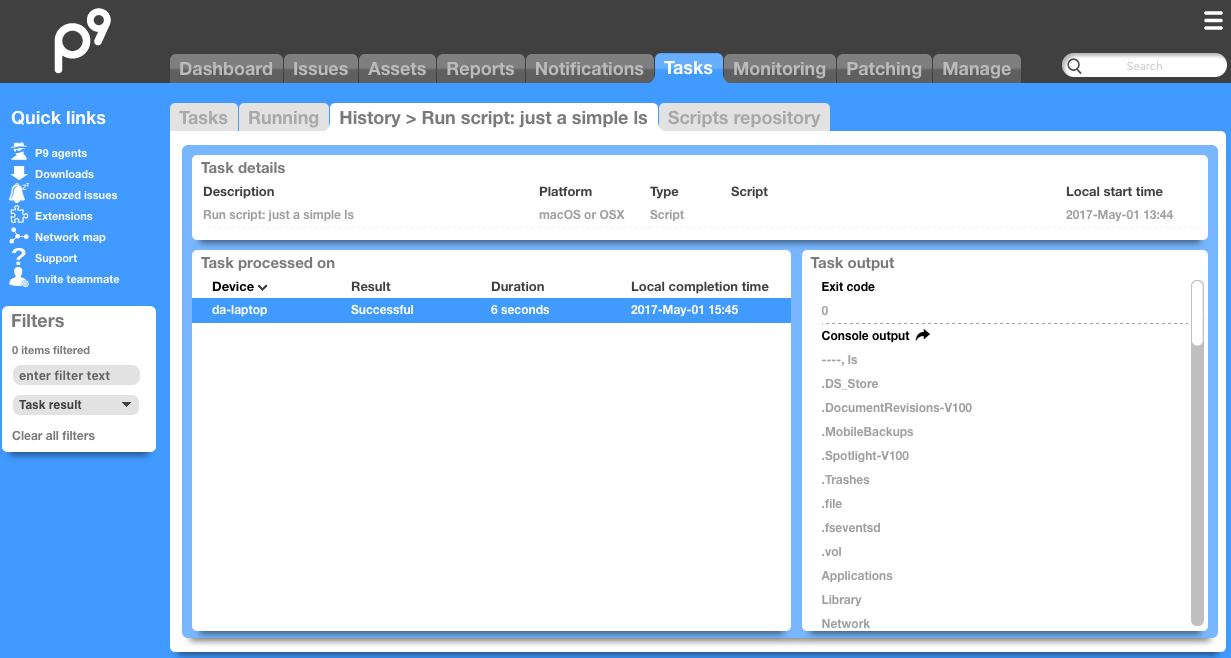1231x658 pixels.
Task: Click the enter filter text field
Action: pyautogui.click(x=76, y=375)
